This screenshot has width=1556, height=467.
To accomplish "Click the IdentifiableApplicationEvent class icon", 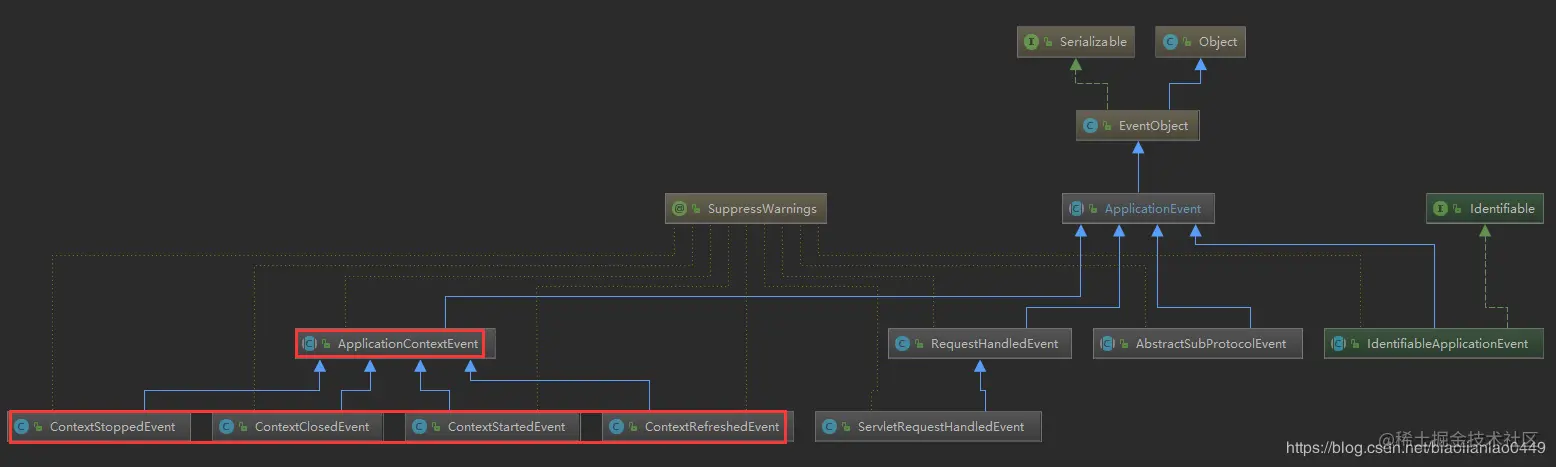I will (x=1338, y=344).
